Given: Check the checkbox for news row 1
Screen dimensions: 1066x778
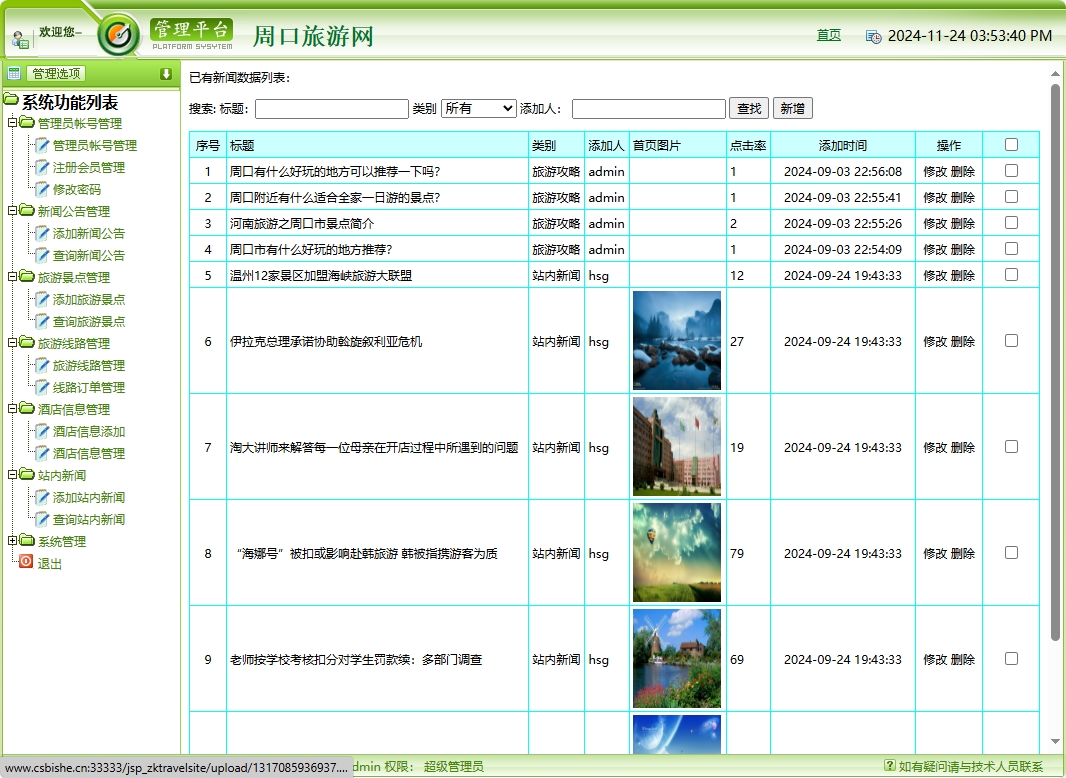Looking at the screenshot, I should pos(1010,171).
